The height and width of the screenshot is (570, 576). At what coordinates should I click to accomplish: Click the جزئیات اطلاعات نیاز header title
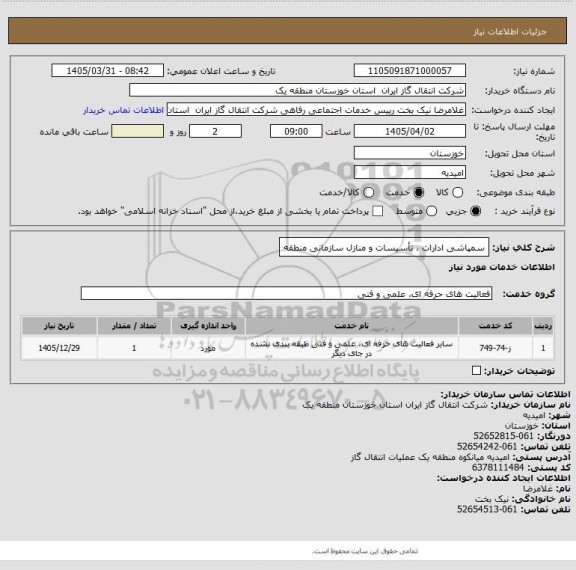click(x=510, y=32)
